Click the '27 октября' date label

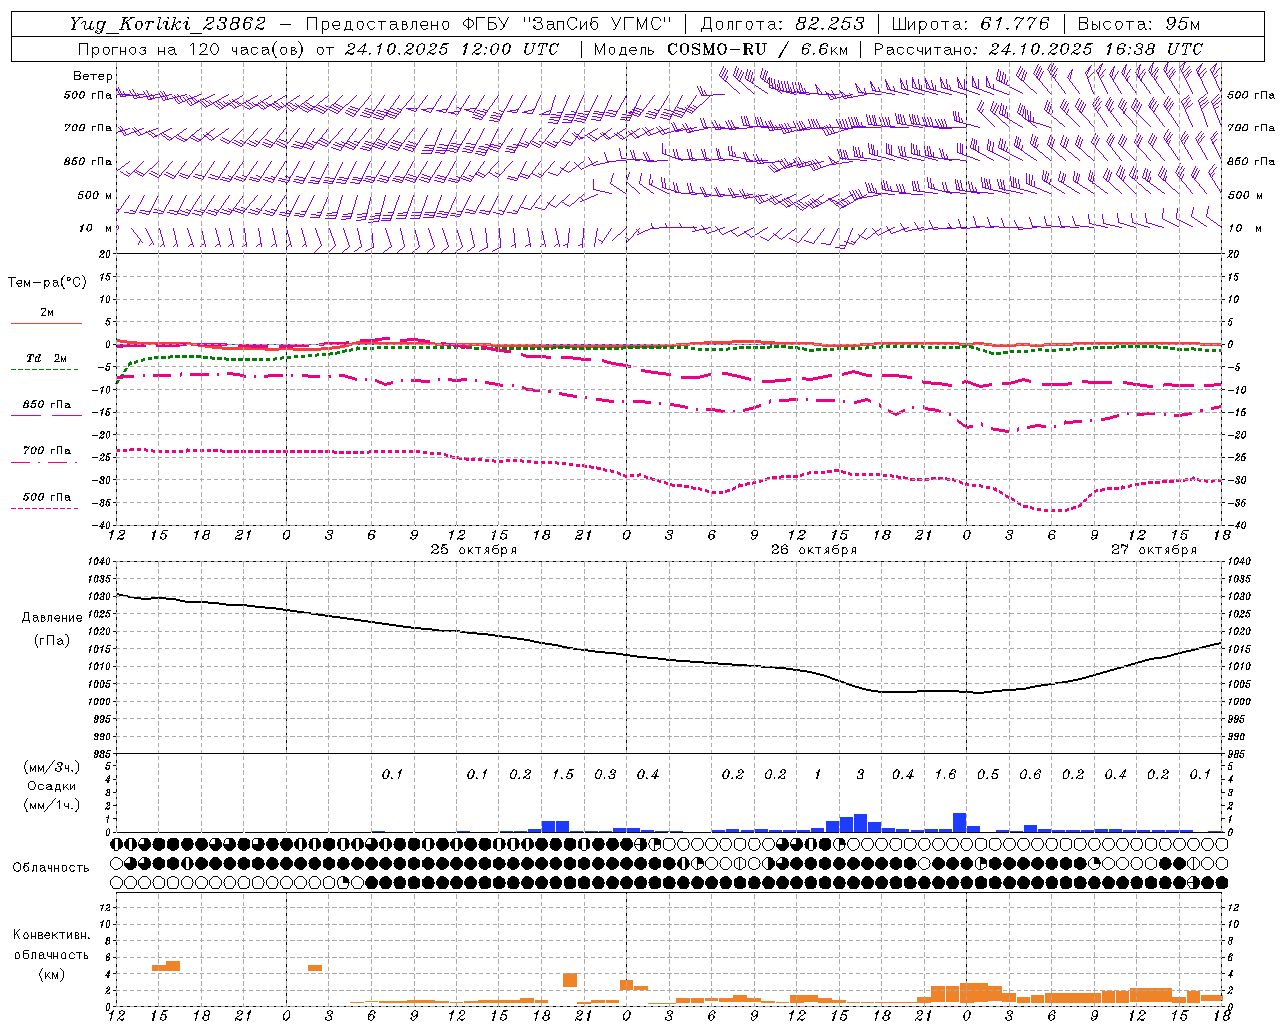[1154, 550]
